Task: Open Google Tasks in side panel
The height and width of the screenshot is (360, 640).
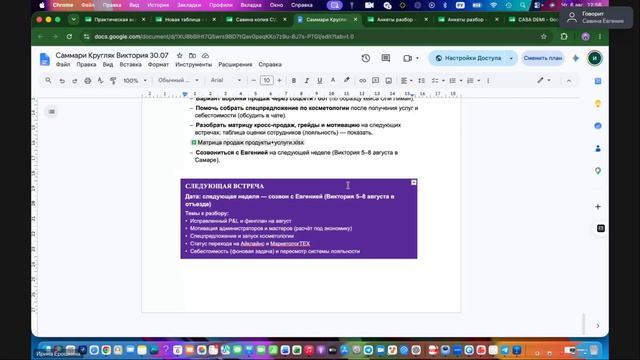Action: (598, 126)
